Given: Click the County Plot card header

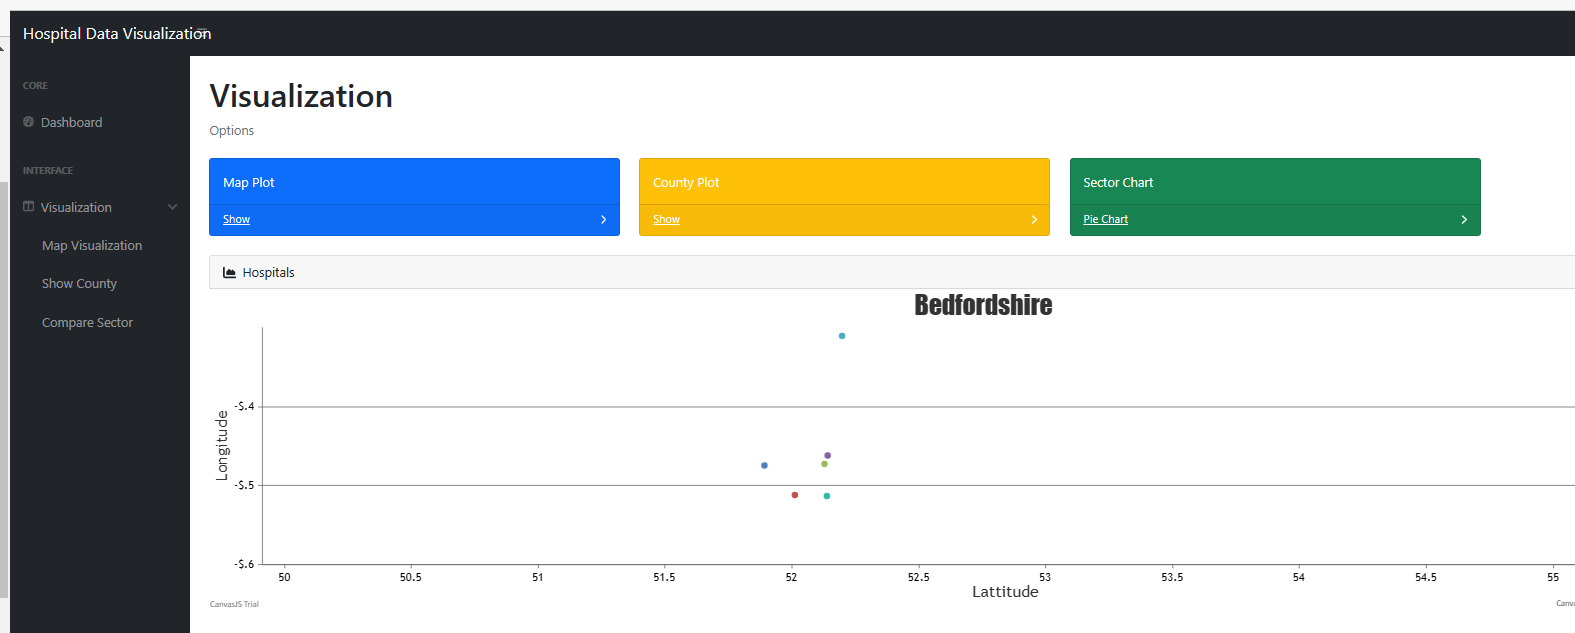Looking at the screenshot, I should point(844,182).
